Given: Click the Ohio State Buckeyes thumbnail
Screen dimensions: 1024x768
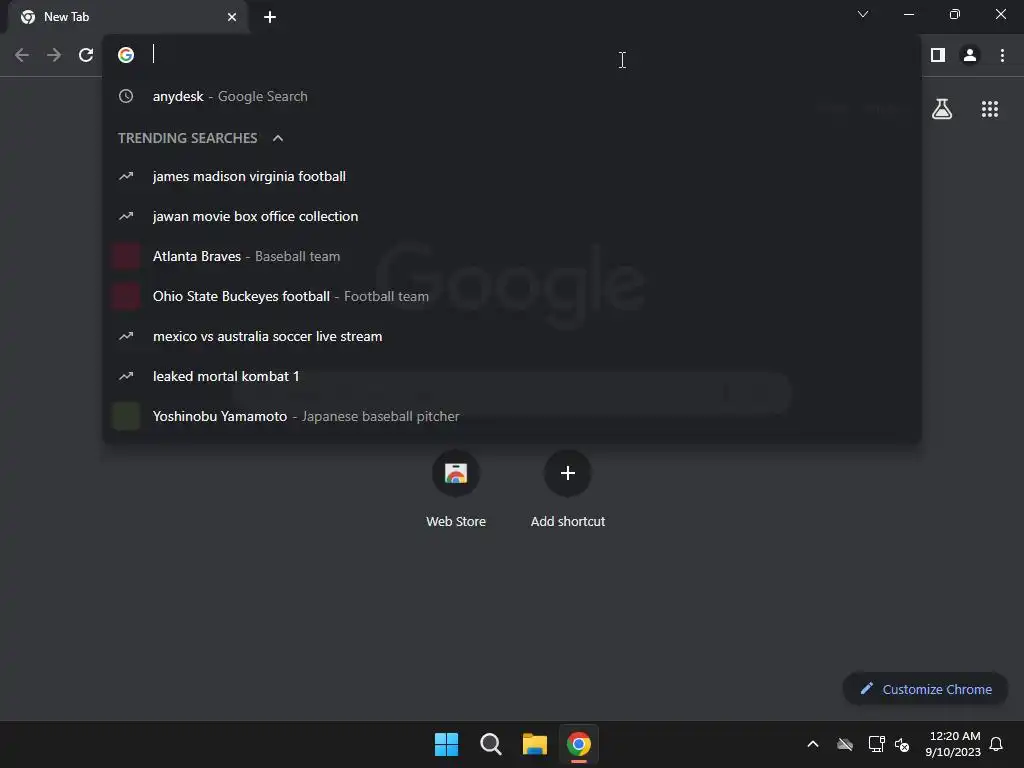Looking at the screenshot, I should coord(126,296).
